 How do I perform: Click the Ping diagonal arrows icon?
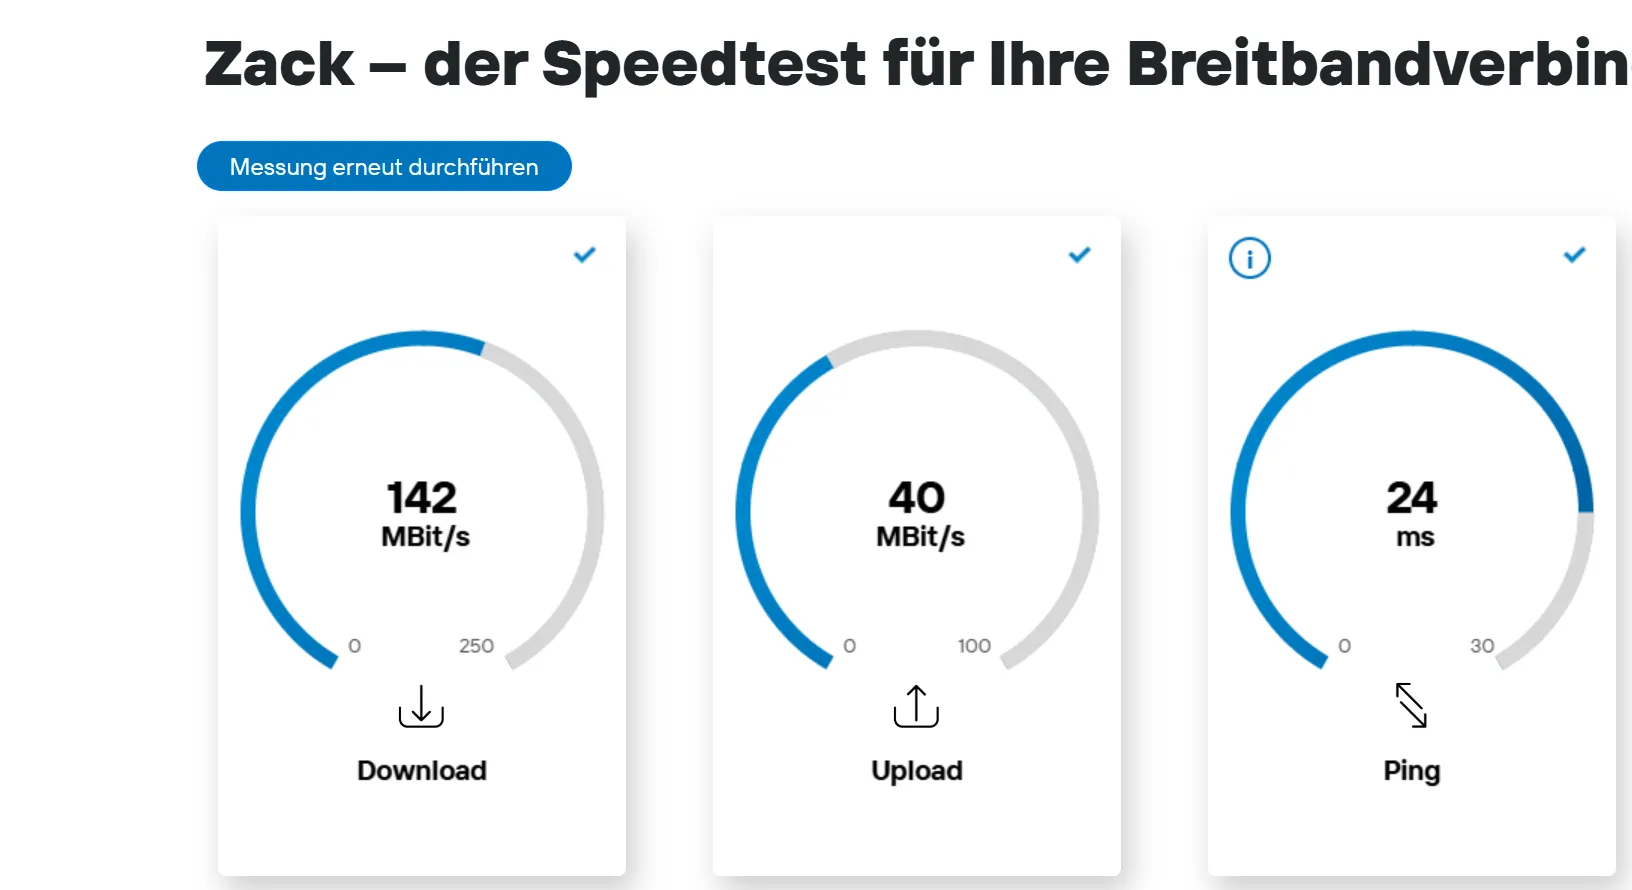tap(1411, 705)
